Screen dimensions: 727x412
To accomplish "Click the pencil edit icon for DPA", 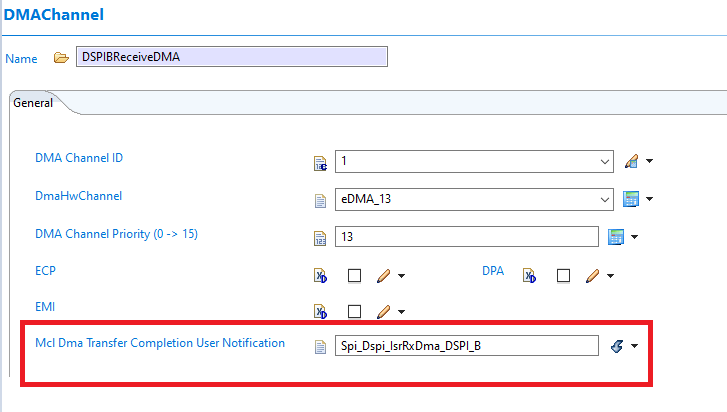I will 592,275.
